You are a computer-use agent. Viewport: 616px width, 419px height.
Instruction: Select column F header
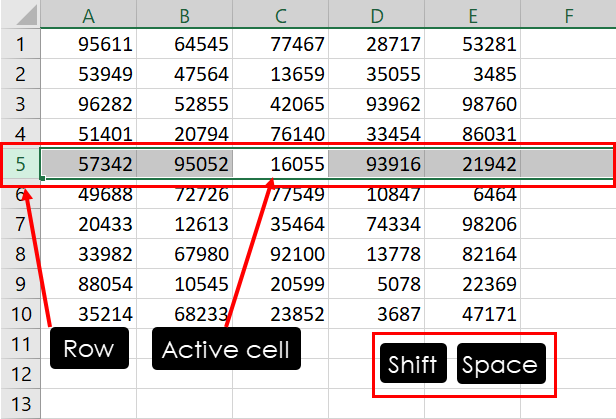(568, 14)
